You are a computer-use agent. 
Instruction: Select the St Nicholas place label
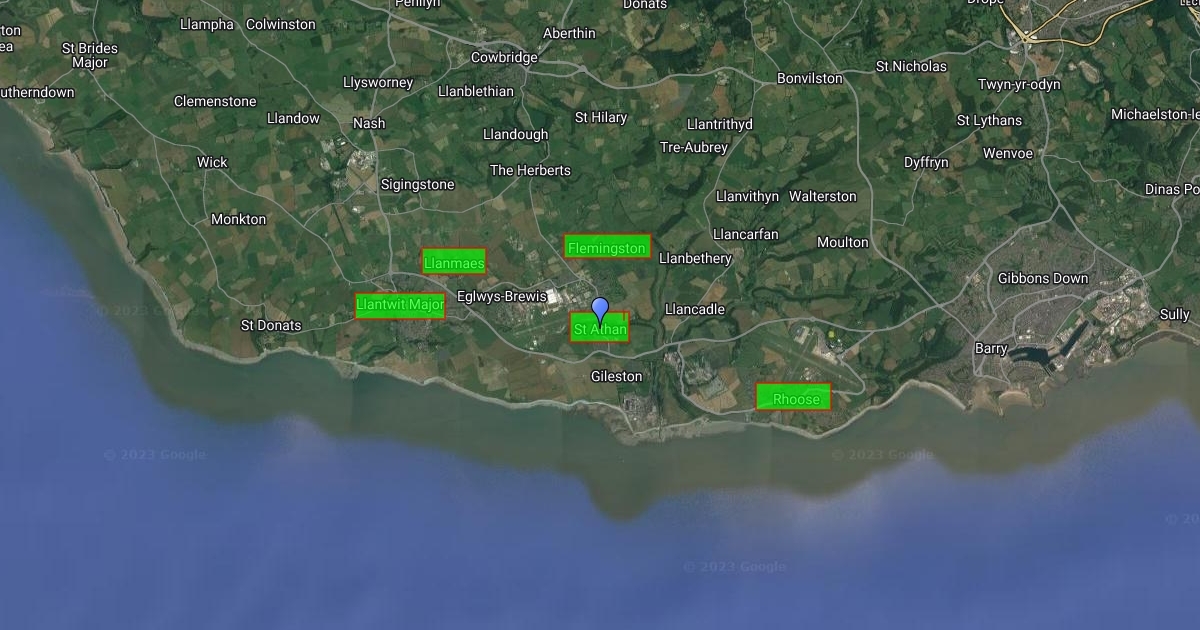[911, 66]
